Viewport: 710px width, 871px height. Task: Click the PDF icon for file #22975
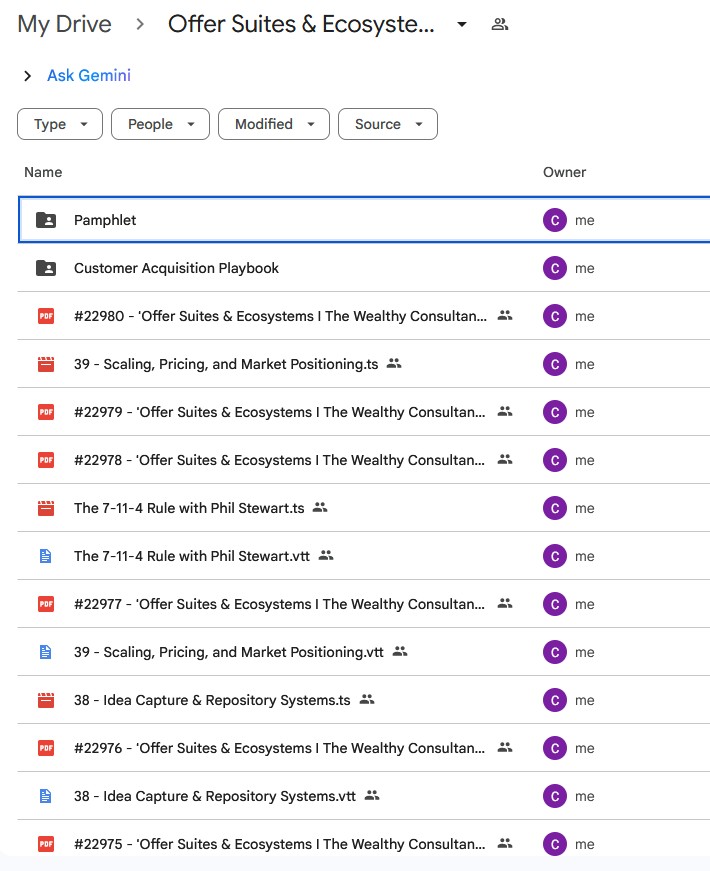pyautogui.click(x=45, y=844)
